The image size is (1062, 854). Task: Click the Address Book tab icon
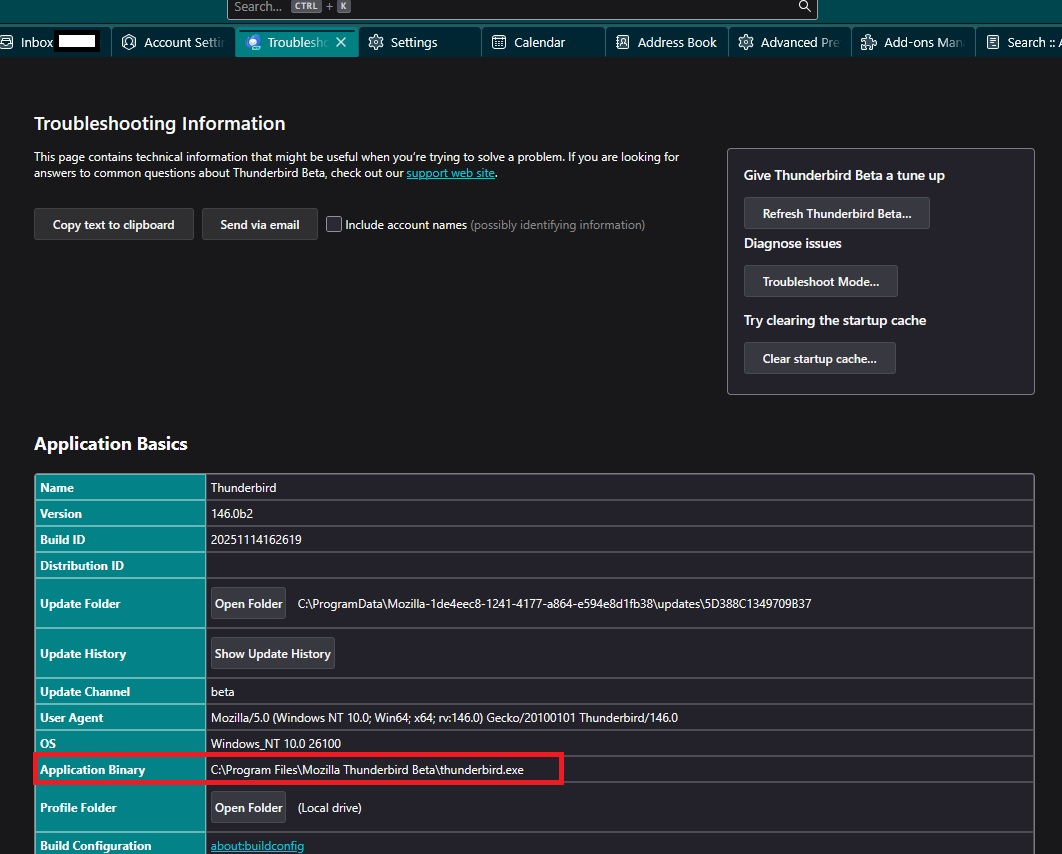pos(622,43)
